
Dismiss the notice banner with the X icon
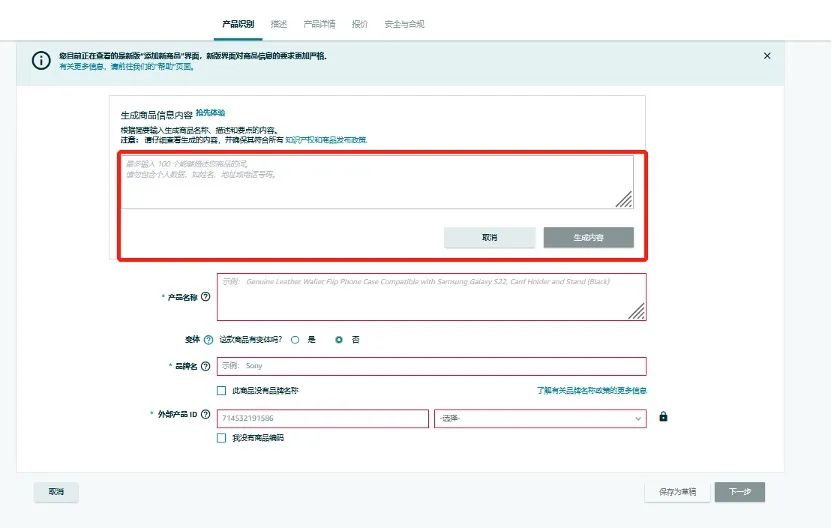[767, 56]
